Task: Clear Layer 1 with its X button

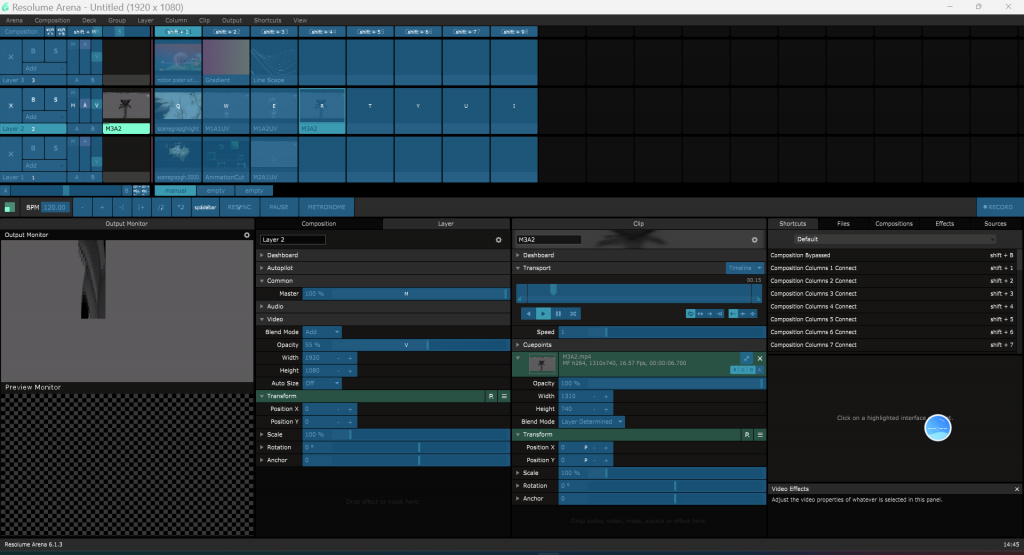Action: (10, 154)
